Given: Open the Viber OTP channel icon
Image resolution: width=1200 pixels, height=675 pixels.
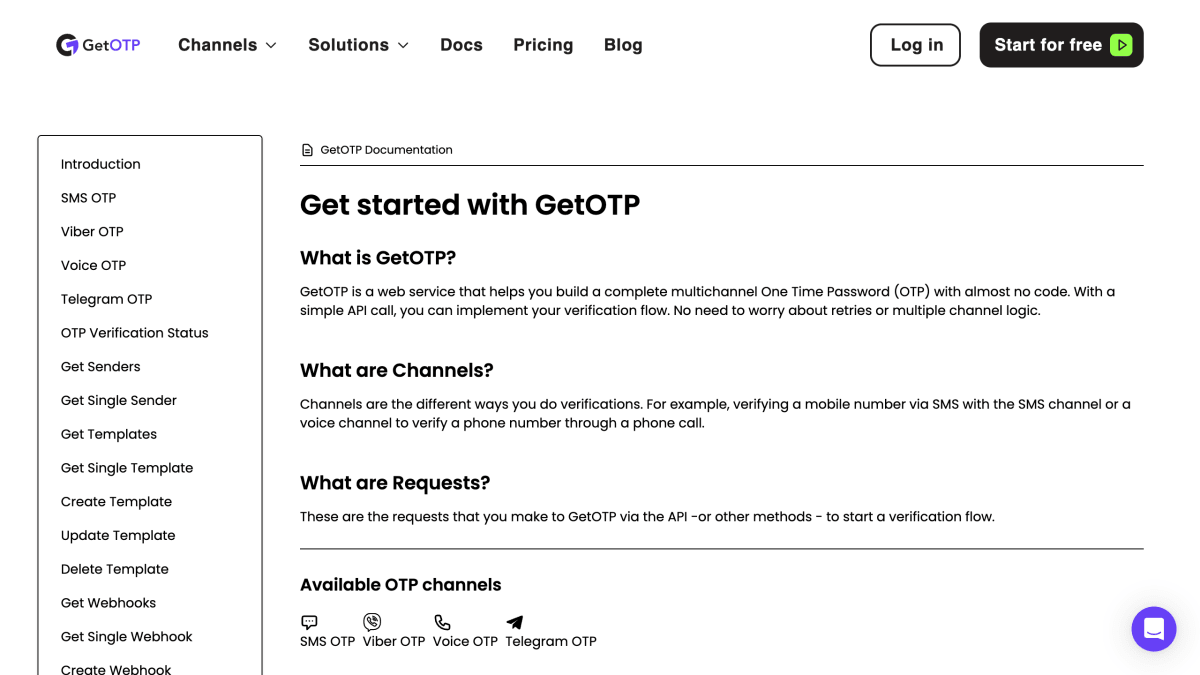Looking at the screenshot, I should point(372,622).
